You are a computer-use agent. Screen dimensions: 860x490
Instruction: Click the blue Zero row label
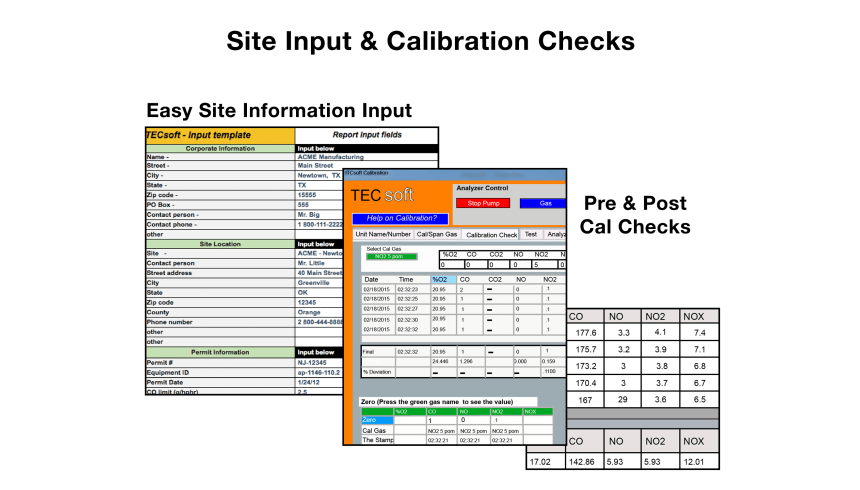coord(376,420)
